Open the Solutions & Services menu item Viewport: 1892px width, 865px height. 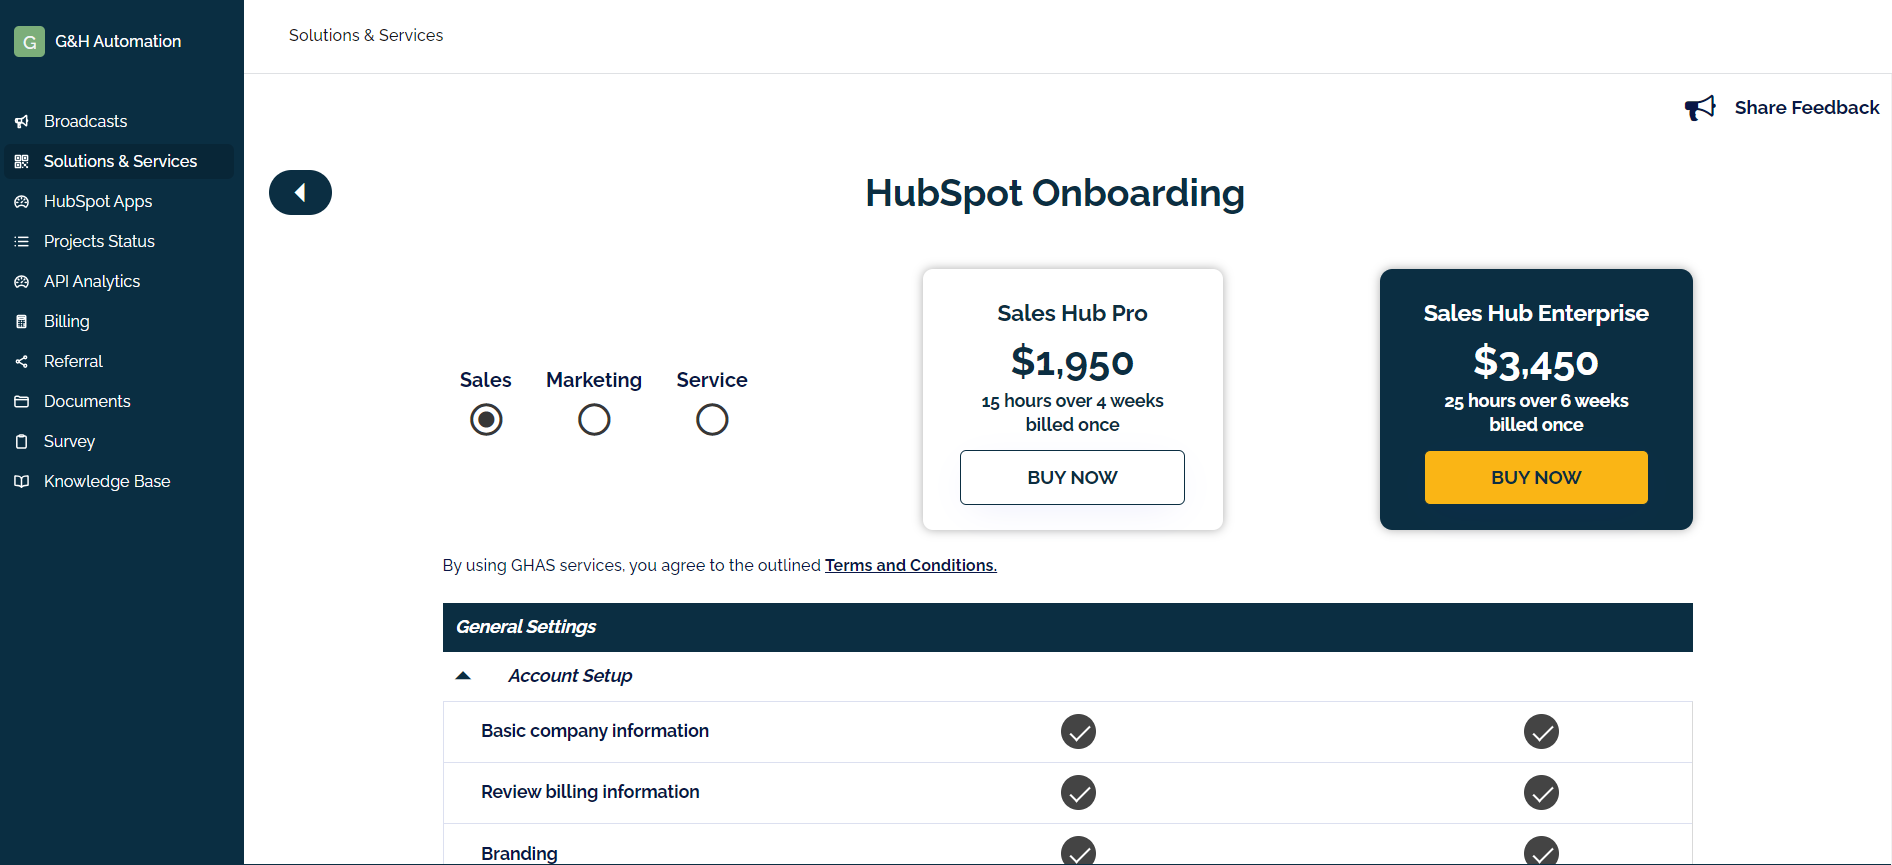point(120,161)
